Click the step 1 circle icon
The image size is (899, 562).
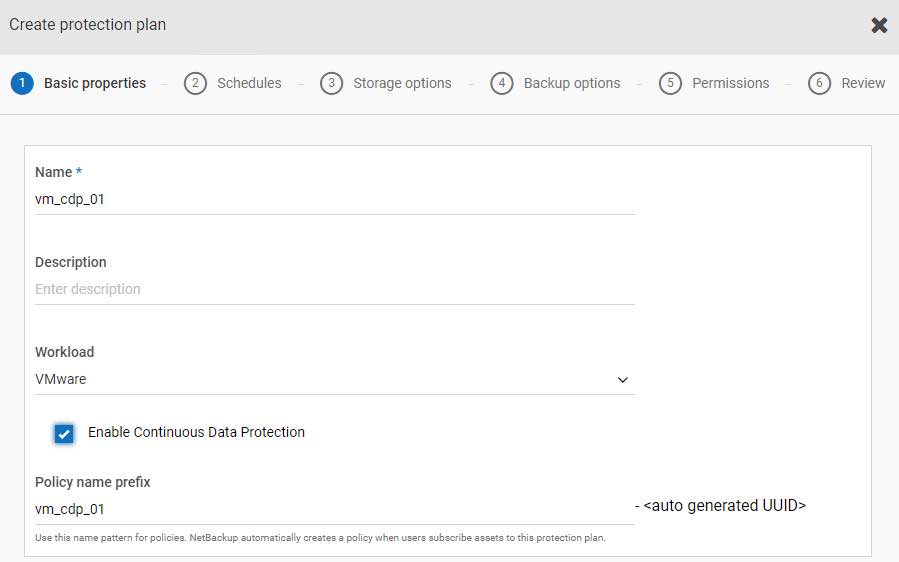coord(22,83)
